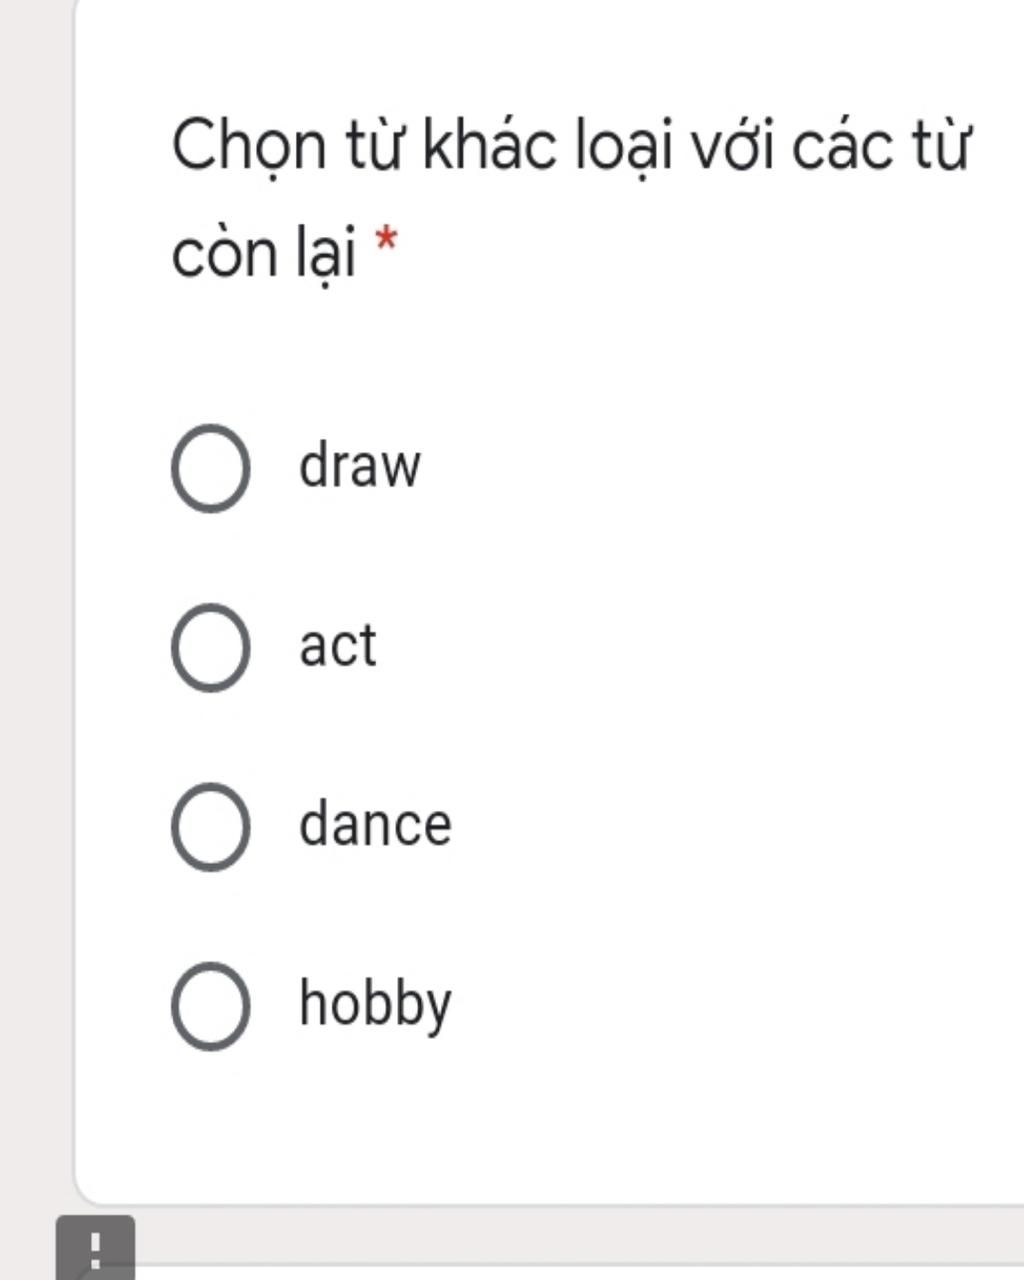Tap the 'hobby' option label text
Image resolution: width=1024 pixels, height=1280 pixels.
pyautogui.click(x=375, y=1005)
